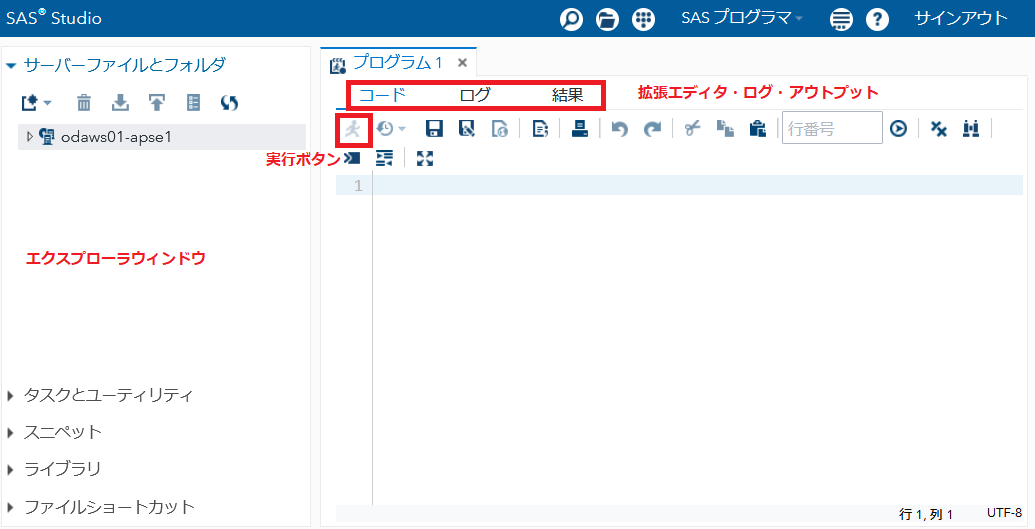Viewport: 1035px width, 529px height.
Task: Cut selection with the scissors icon
Action: point(692,128)
